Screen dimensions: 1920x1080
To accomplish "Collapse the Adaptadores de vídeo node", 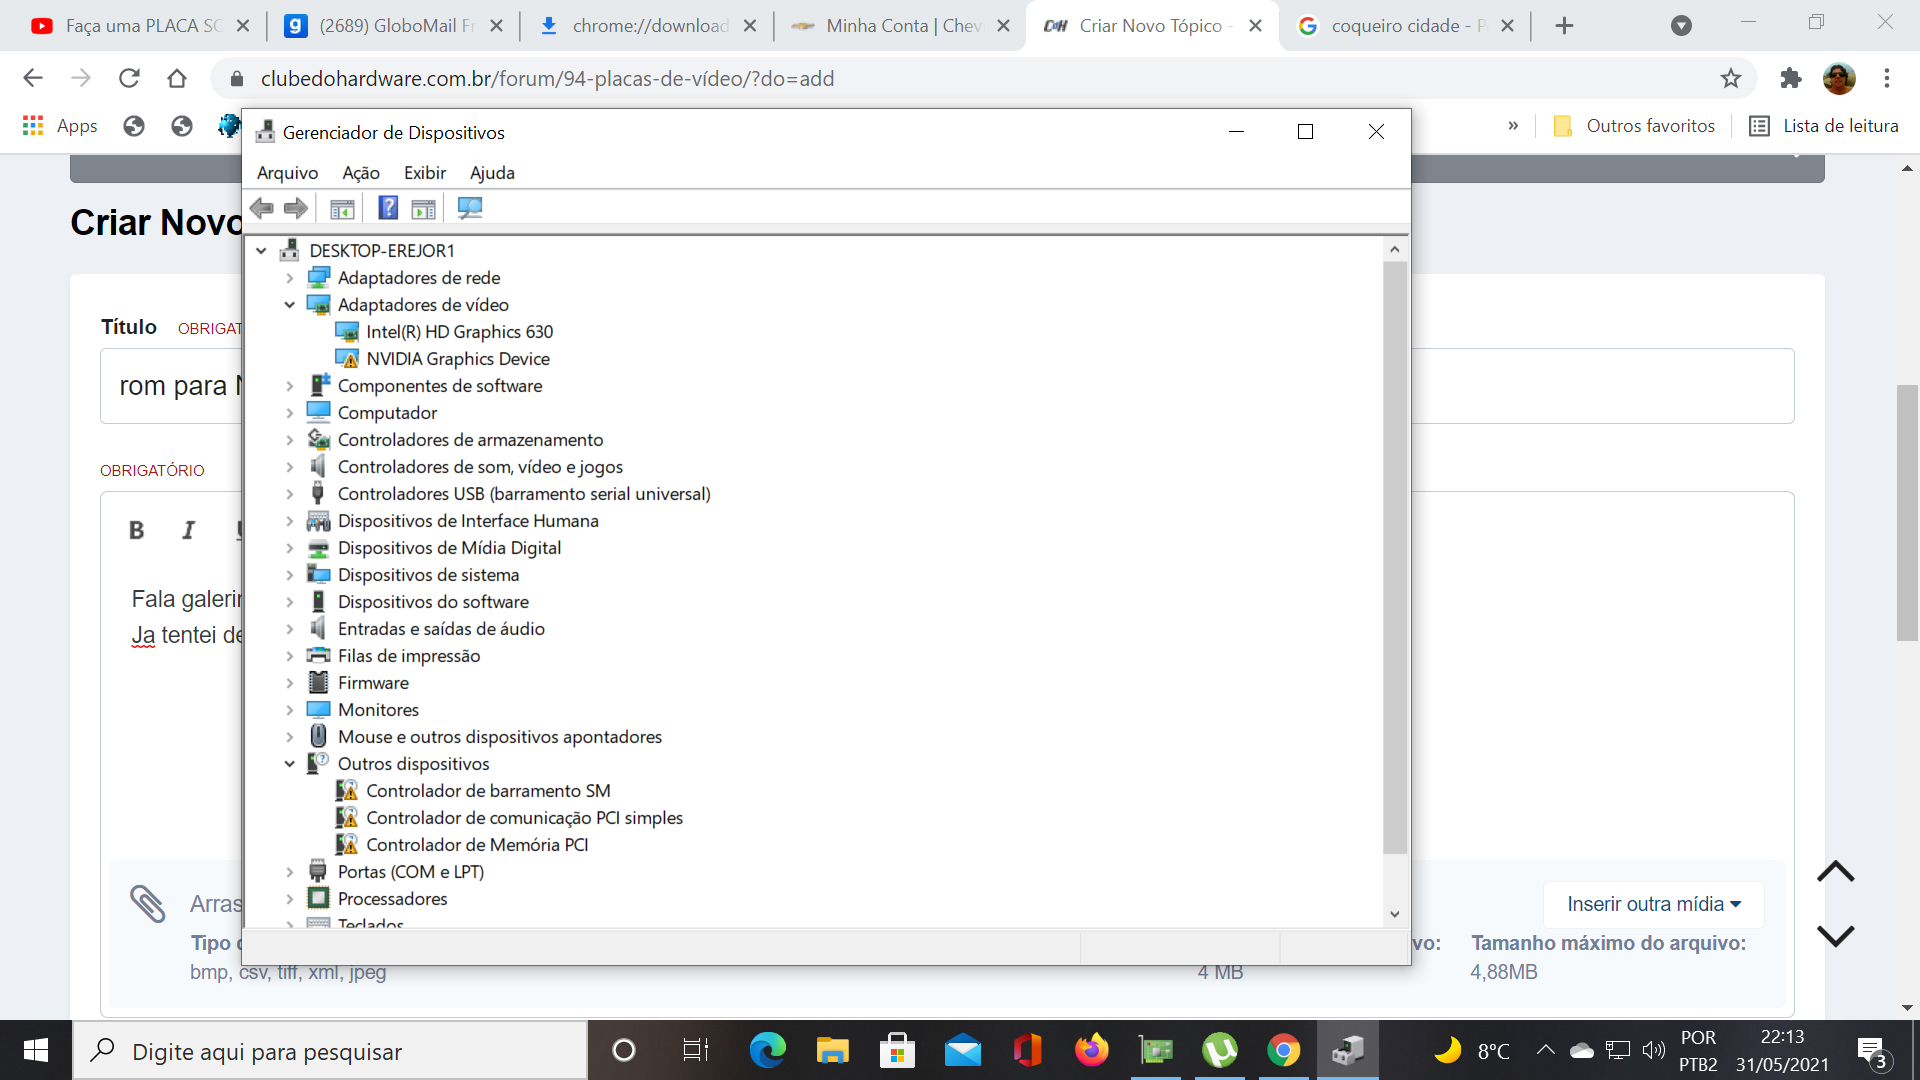I will click(x=290, y=305).
